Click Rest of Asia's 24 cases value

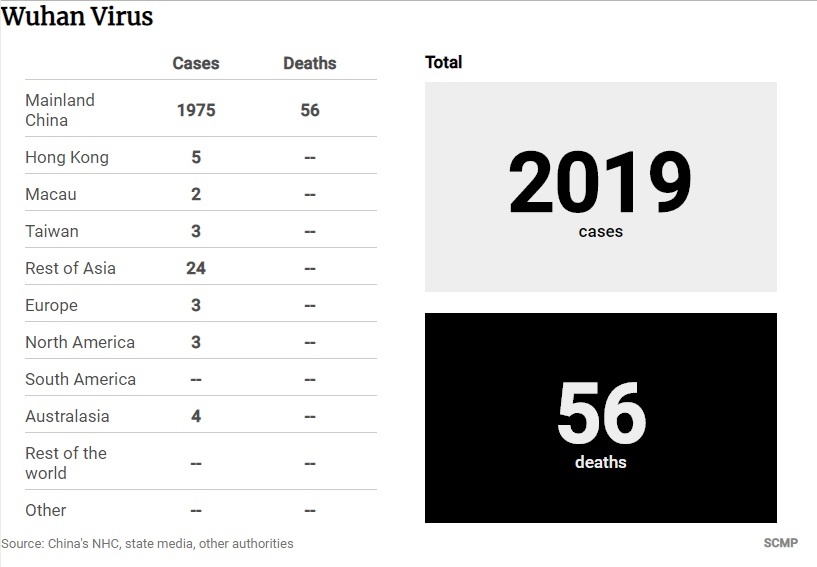(196, 268)
